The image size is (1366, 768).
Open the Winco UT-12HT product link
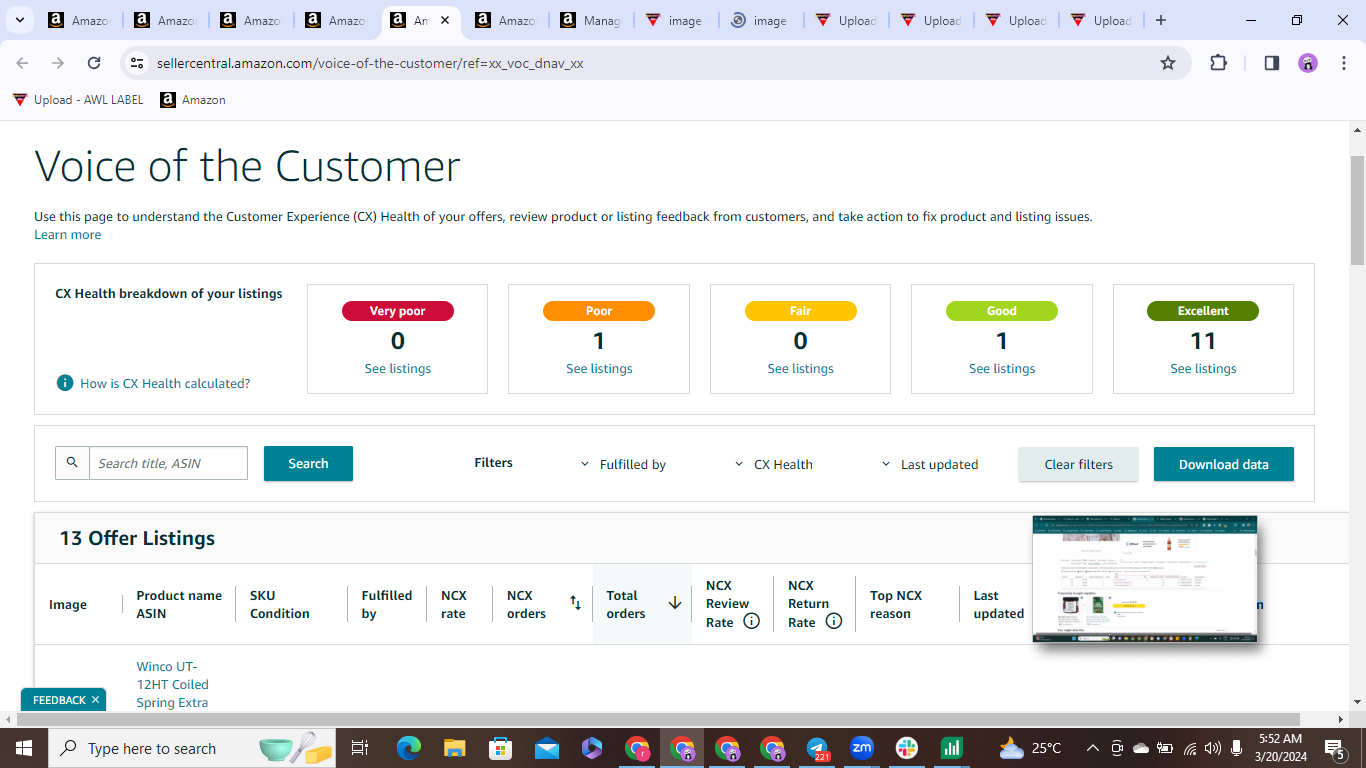(173, 685)
